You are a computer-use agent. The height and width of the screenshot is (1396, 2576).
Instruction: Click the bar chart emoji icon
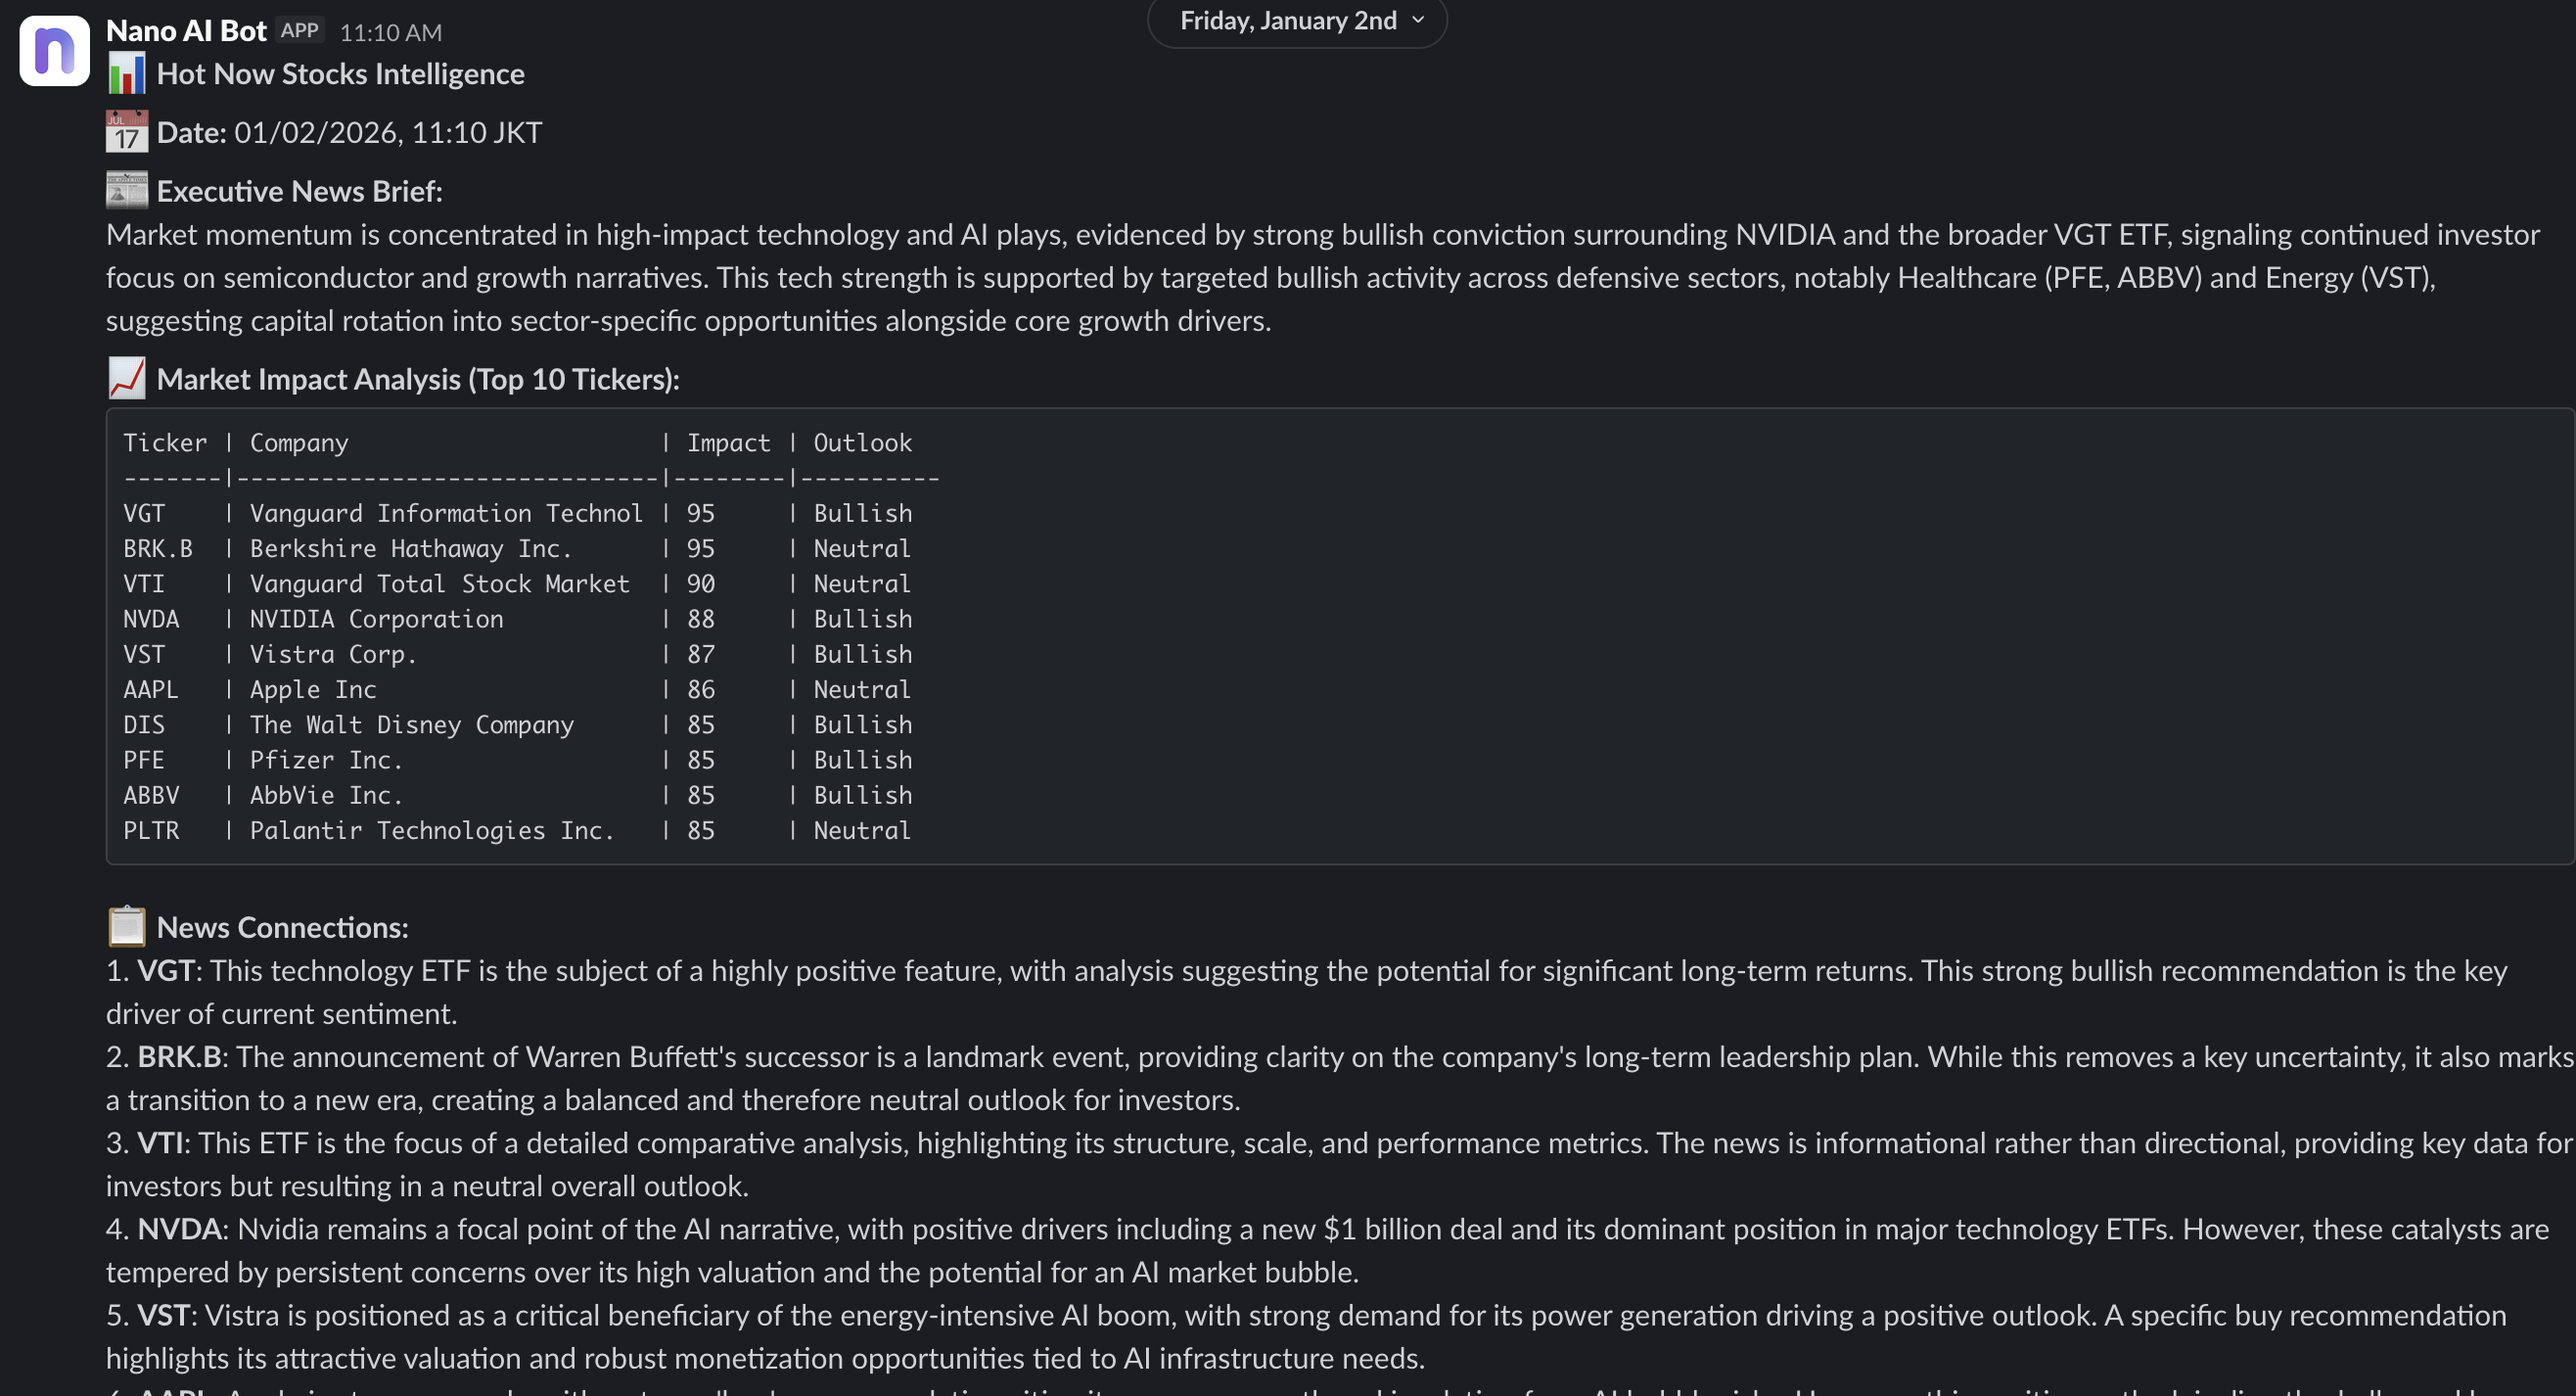click(126, 74)
